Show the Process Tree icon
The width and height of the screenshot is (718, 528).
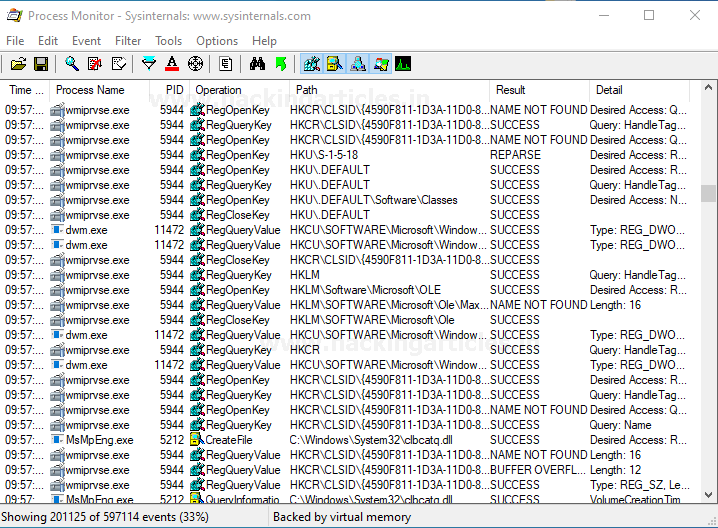[x=225, y=64]
